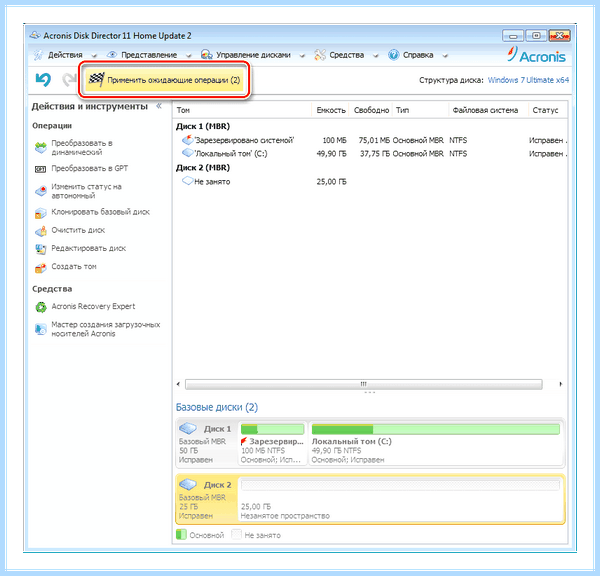
Task: Sort by Файловая система column header
Action: coord(488,110)
